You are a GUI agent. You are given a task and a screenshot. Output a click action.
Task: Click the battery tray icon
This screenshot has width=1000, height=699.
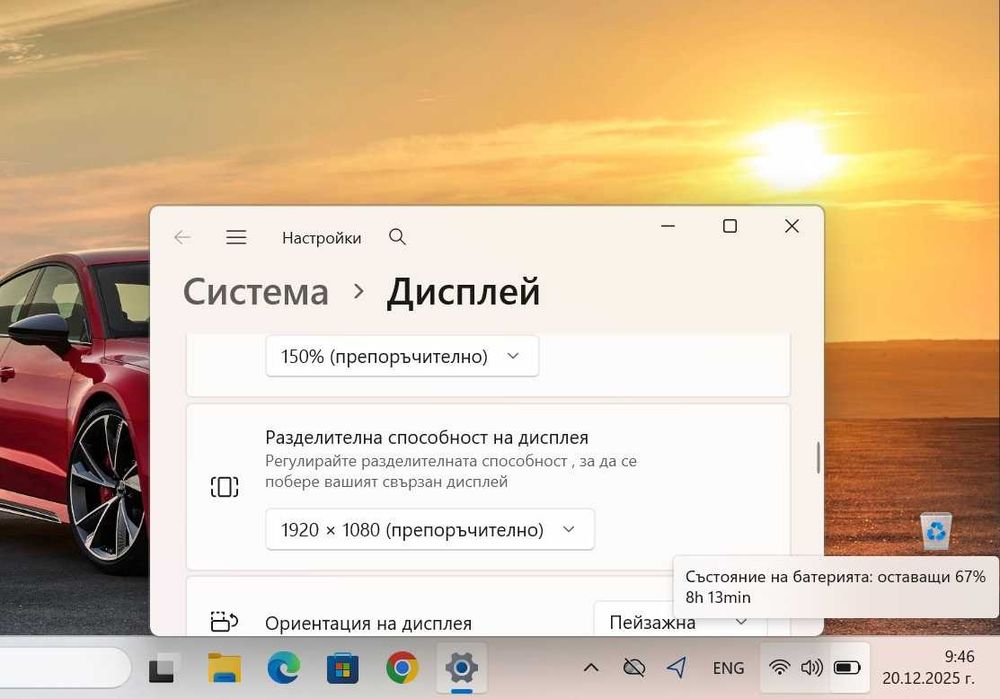847,668
